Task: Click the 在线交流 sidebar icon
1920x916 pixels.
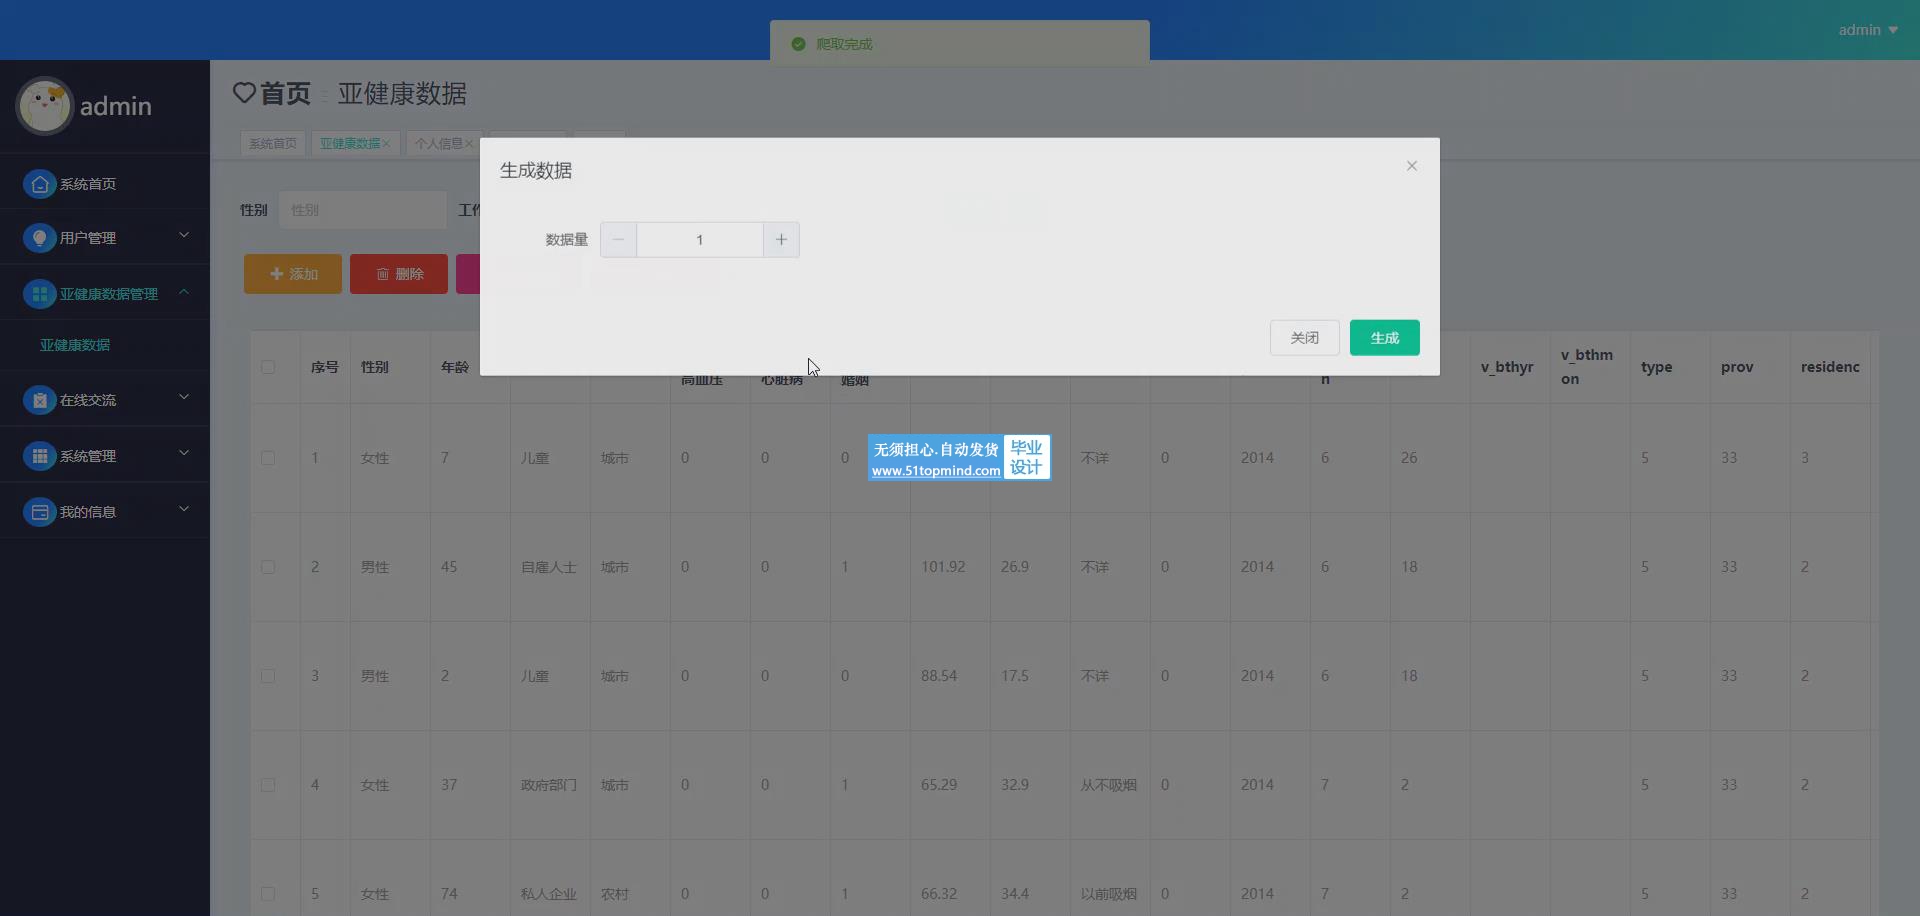Action: 39,400
